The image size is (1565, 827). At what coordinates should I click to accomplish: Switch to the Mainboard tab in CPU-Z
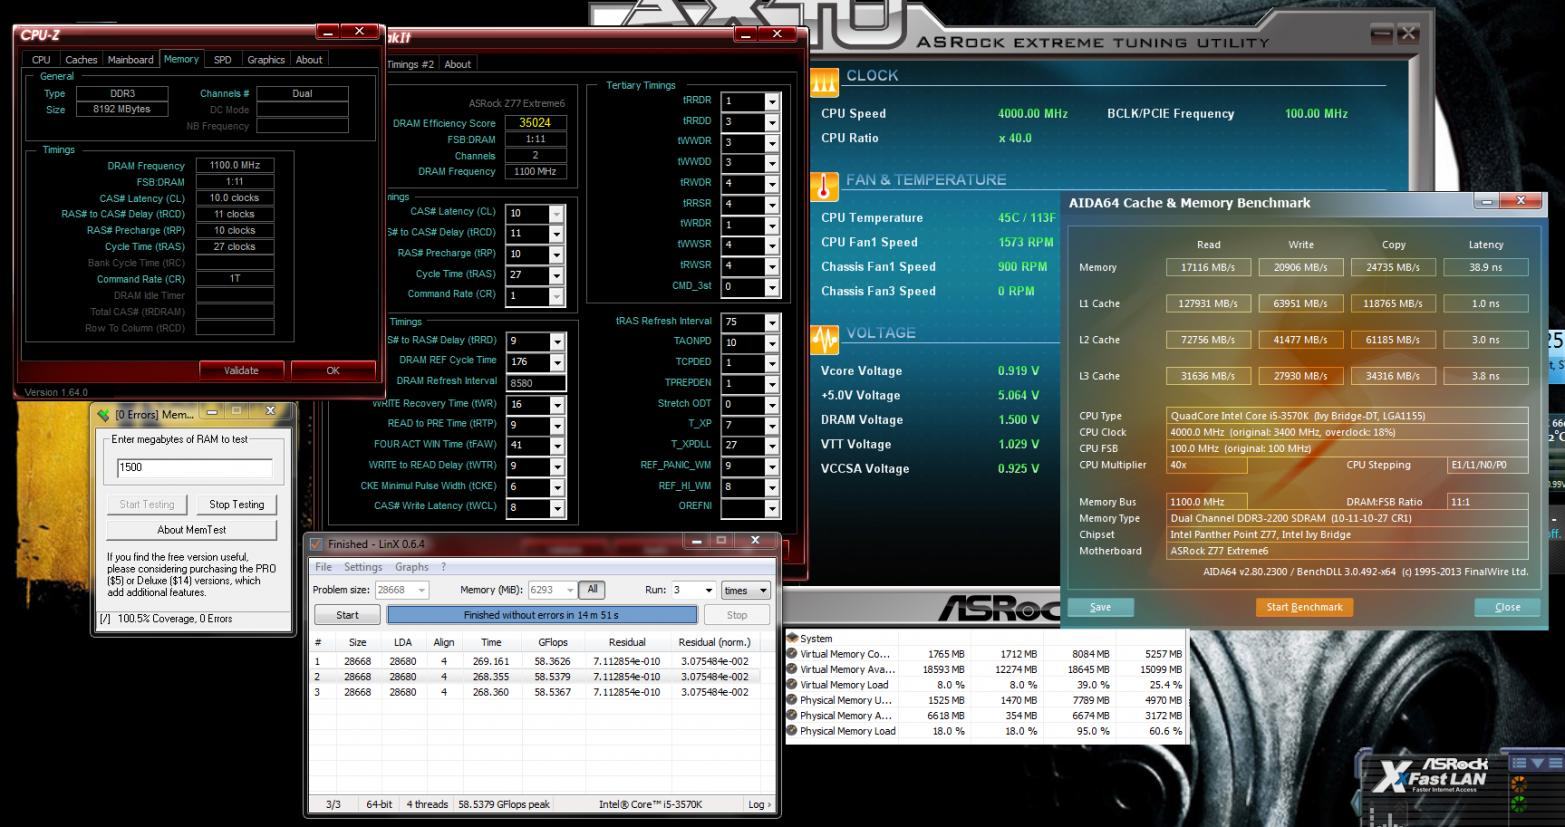point(131,60)
